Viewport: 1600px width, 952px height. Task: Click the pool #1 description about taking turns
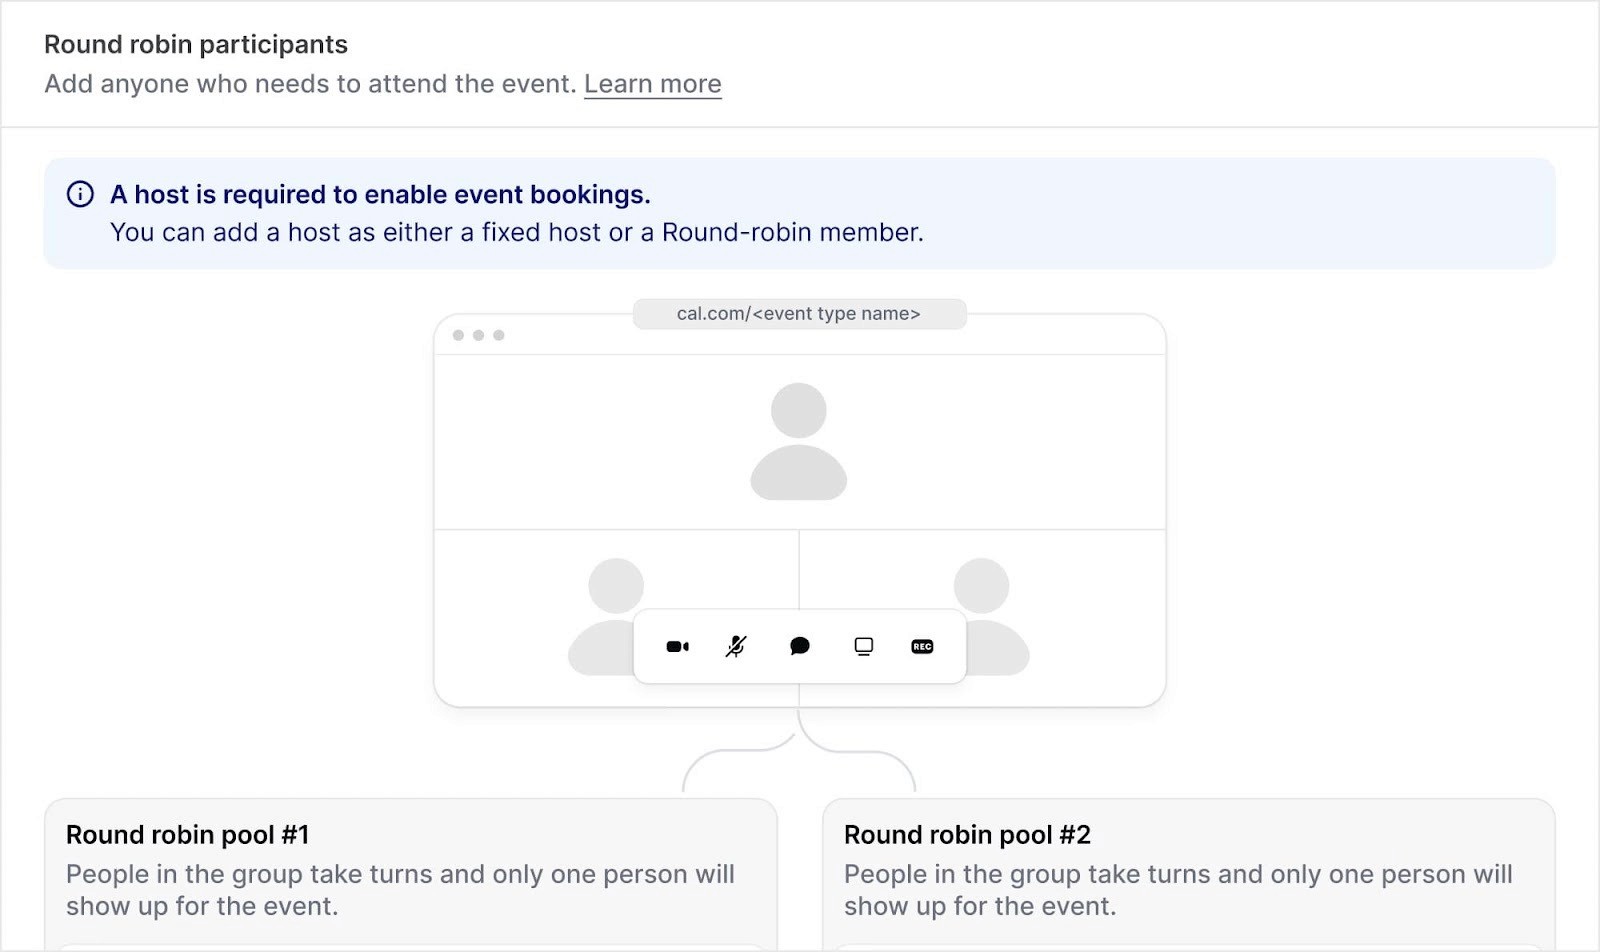tap(400, 890)
